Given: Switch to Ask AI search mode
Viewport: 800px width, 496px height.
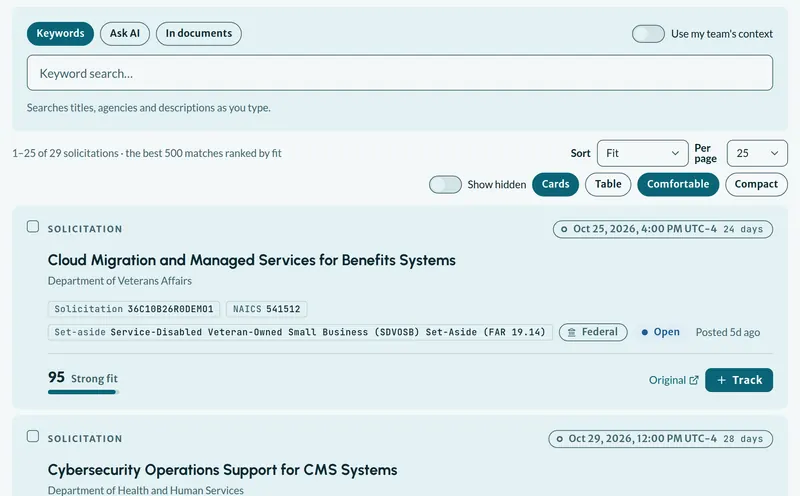Looking at the screenshot, I should 125,34.
